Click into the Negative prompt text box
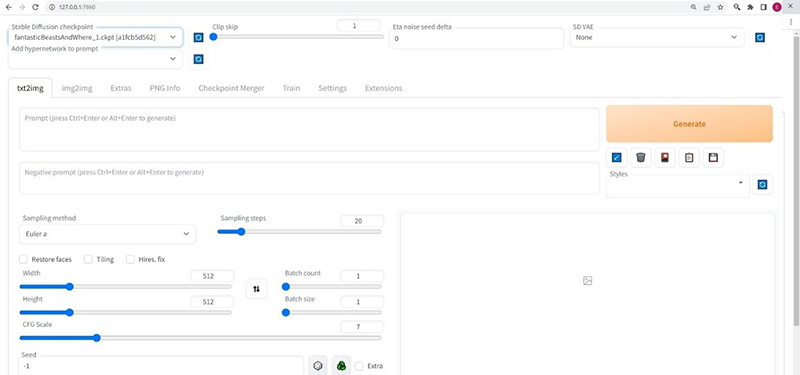Image resolution: width=800 pixels, height=375 pixels. point(309,178)
